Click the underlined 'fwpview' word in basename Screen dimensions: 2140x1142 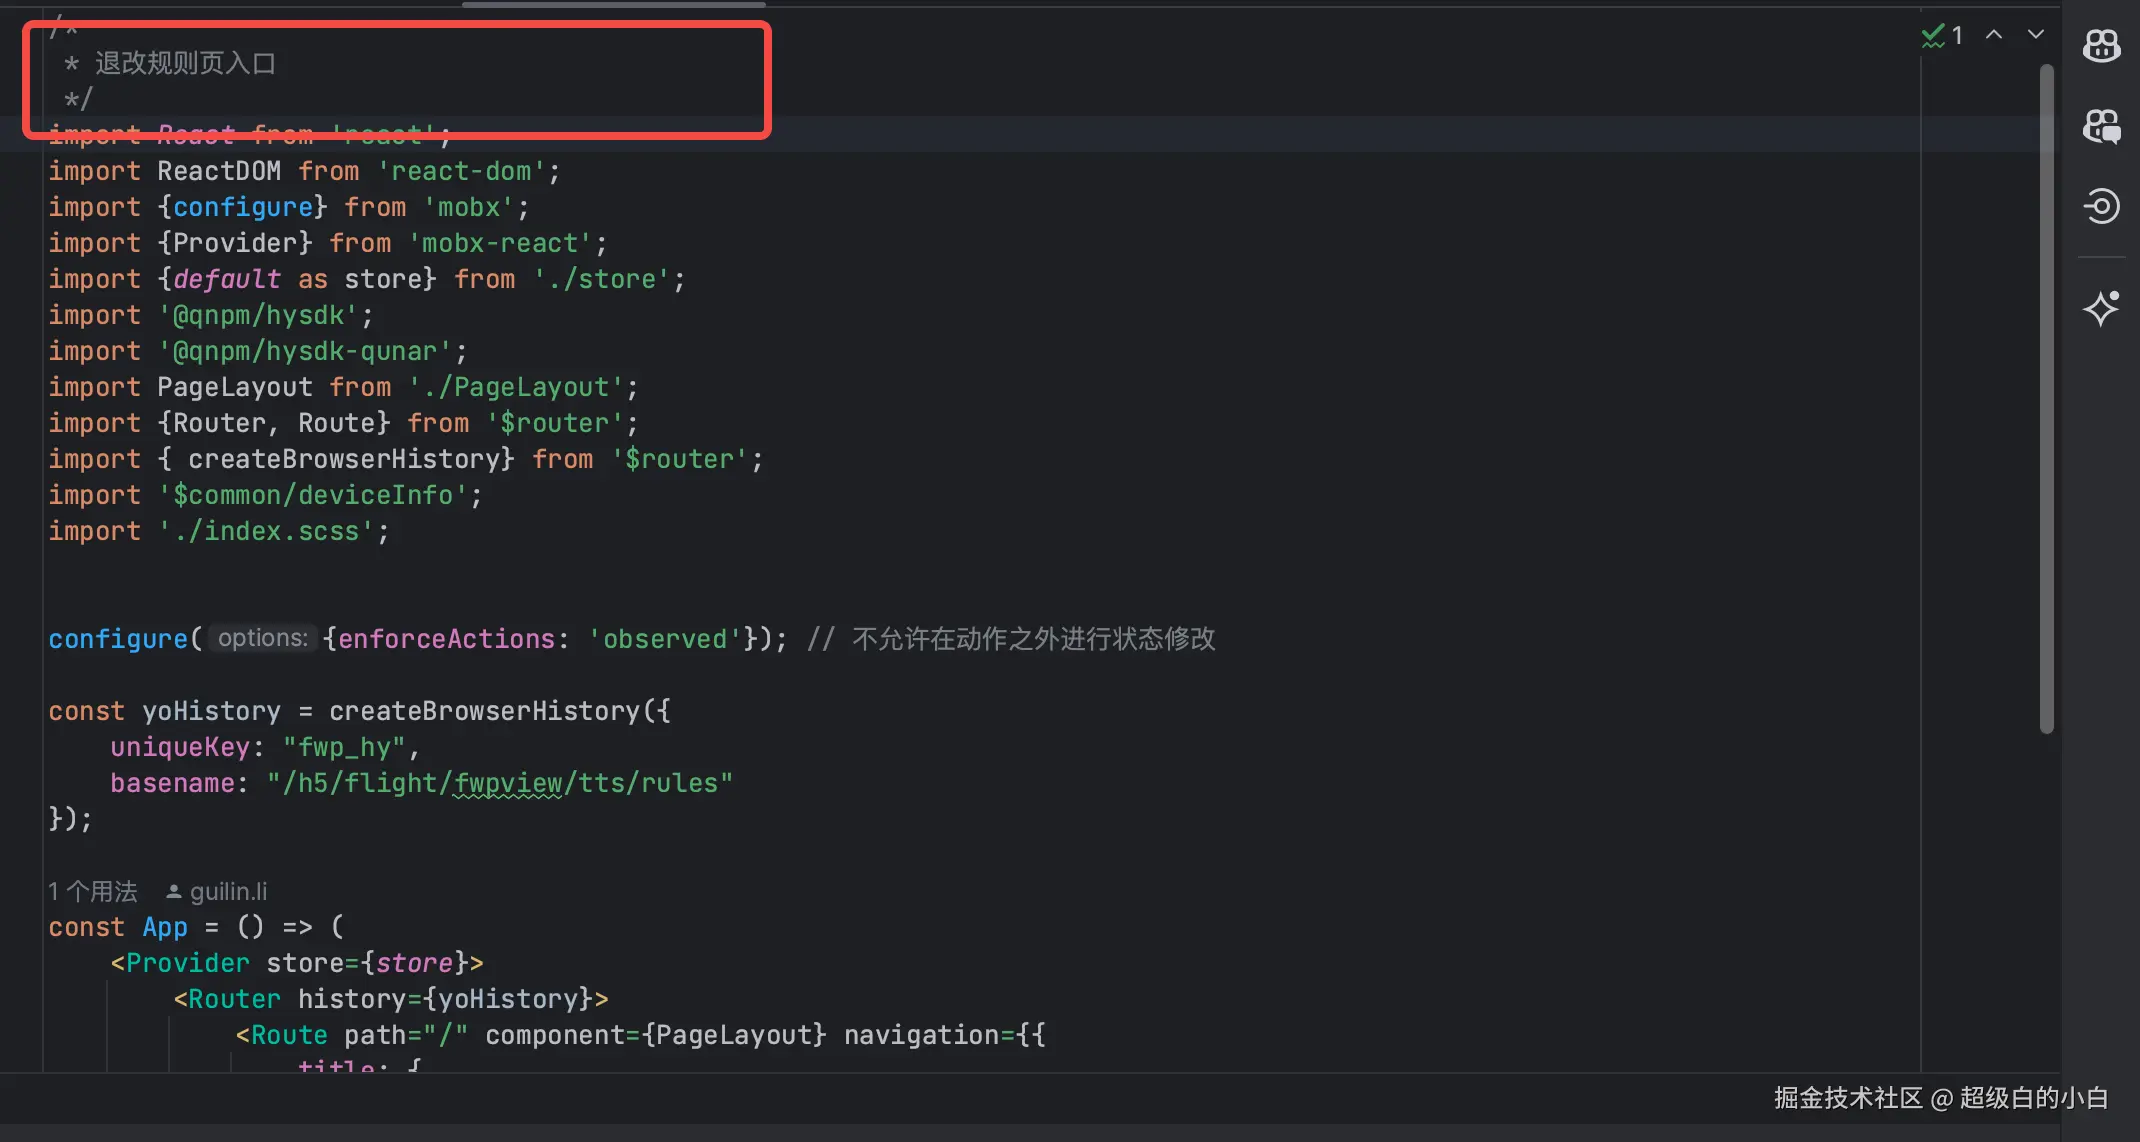508,783
